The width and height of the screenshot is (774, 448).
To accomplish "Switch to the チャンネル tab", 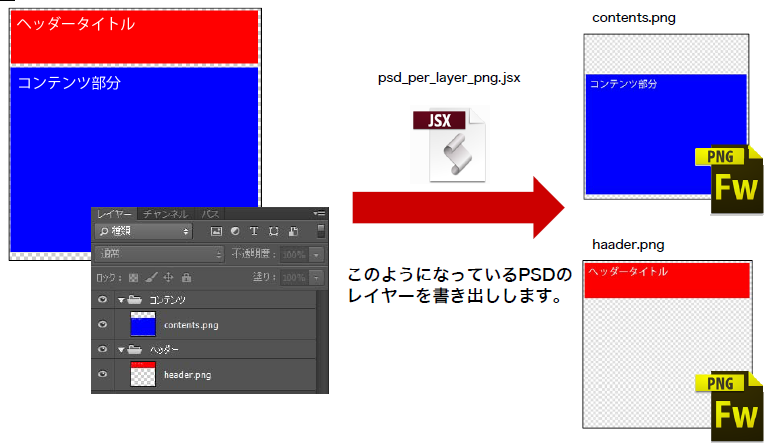I will [165, 214].
